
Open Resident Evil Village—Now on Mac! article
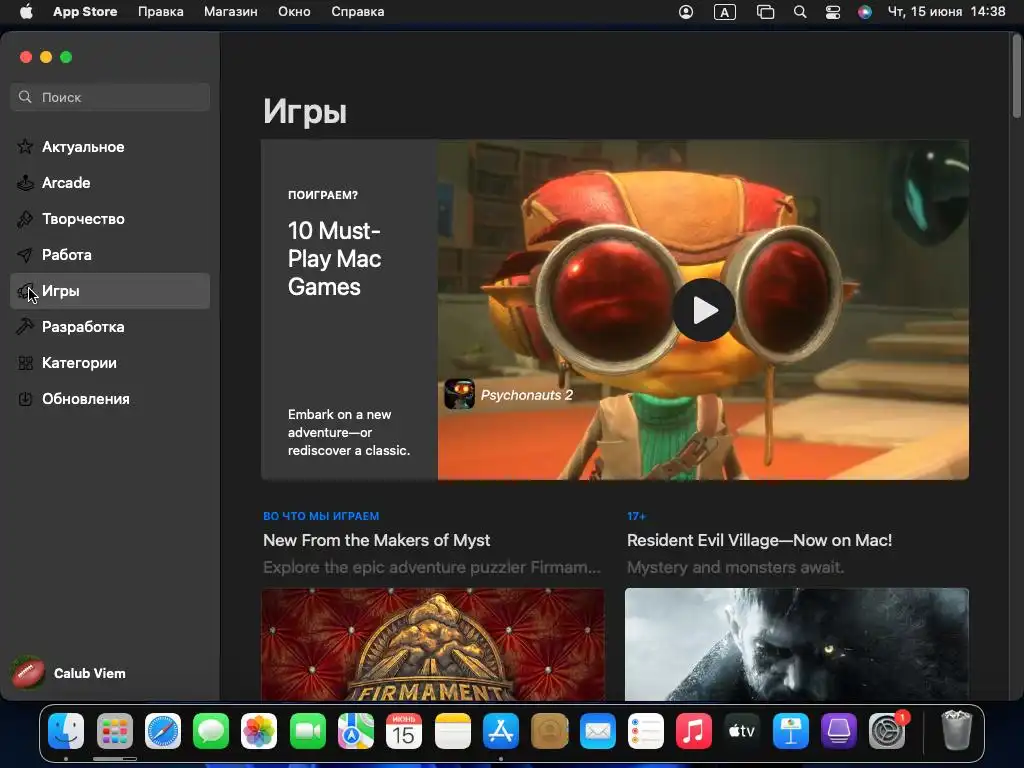tap(760, 540)
